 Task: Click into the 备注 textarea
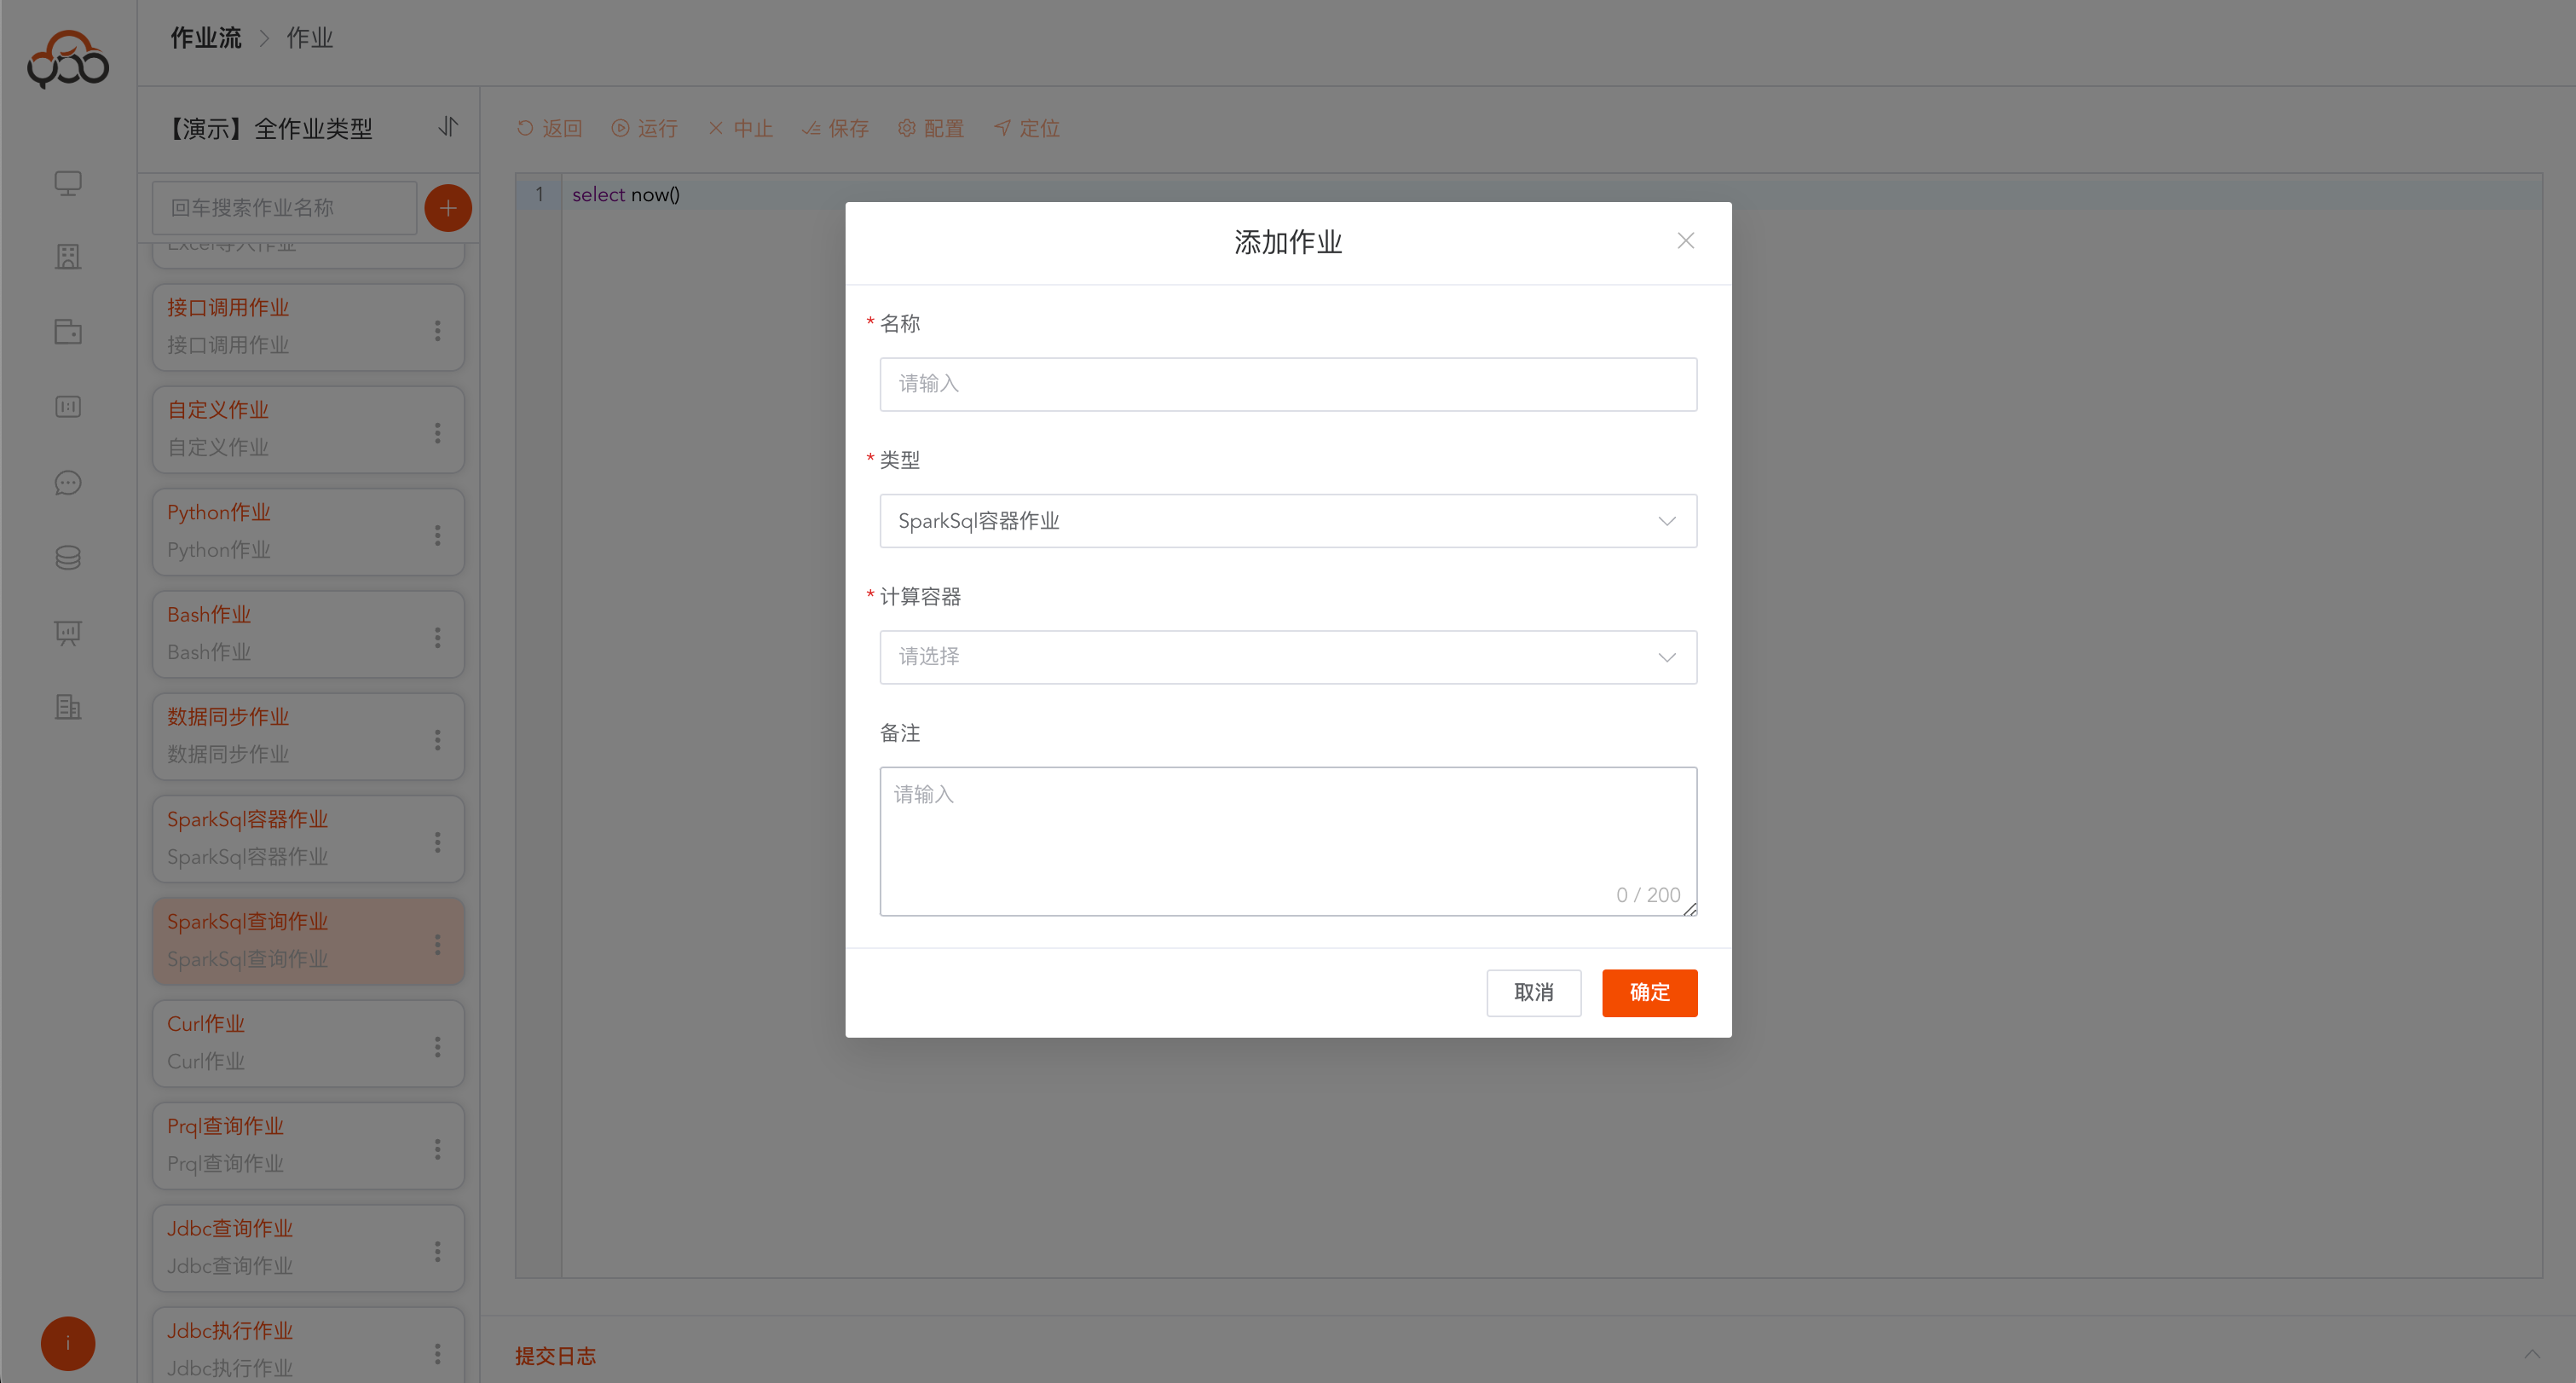tap(1287, 840)
